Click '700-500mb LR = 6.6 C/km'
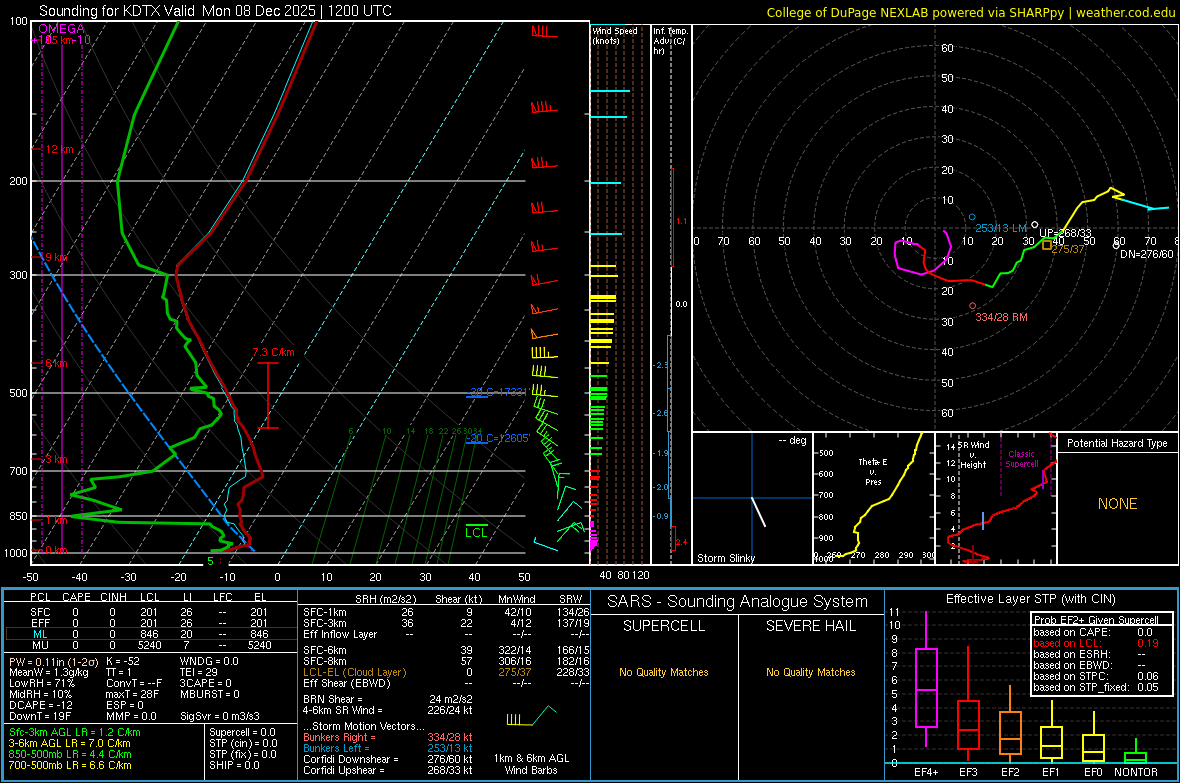 point(70,765)
